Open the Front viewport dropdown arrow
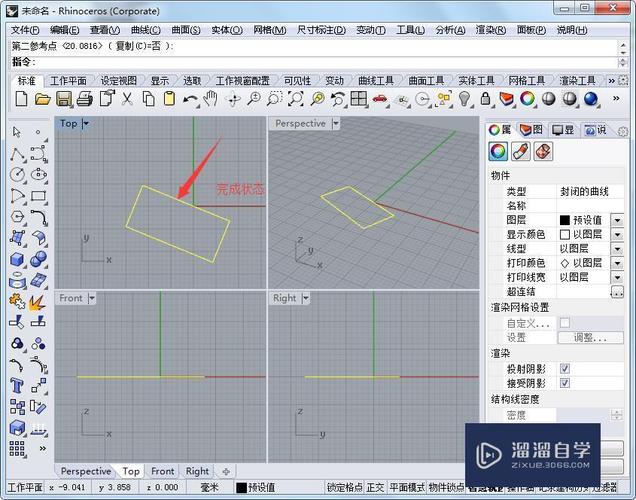This screenshot has width=636, height=500. tap(92, 298)
